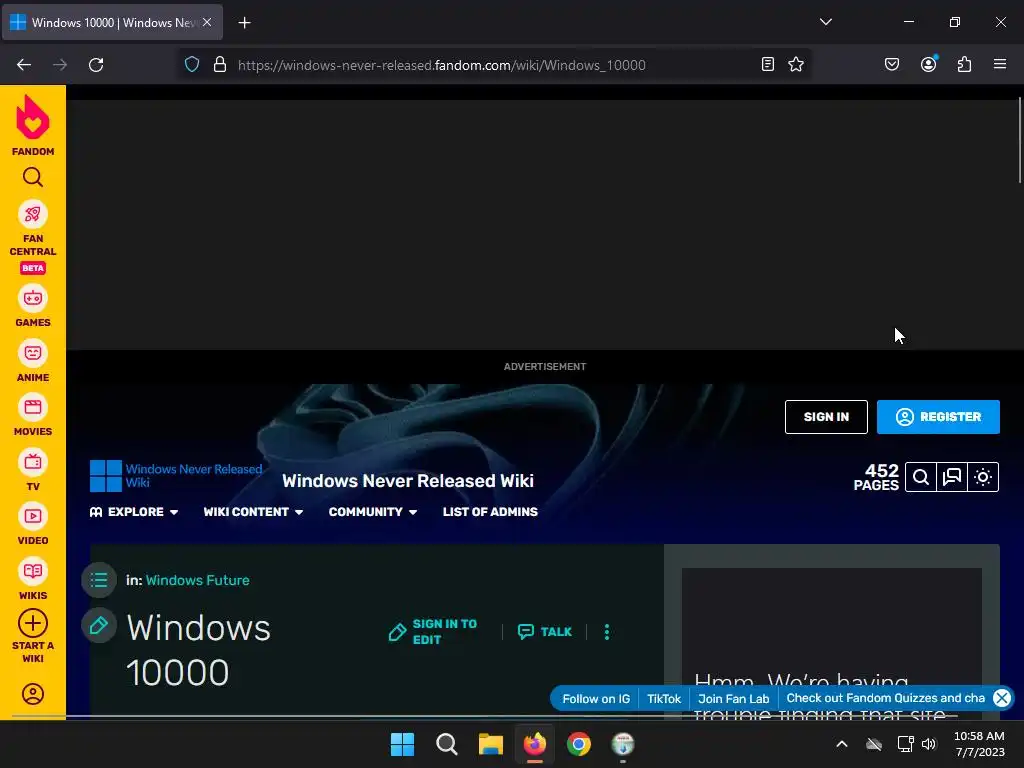List all tabs dropdown arrow

[x=826, y=22]
